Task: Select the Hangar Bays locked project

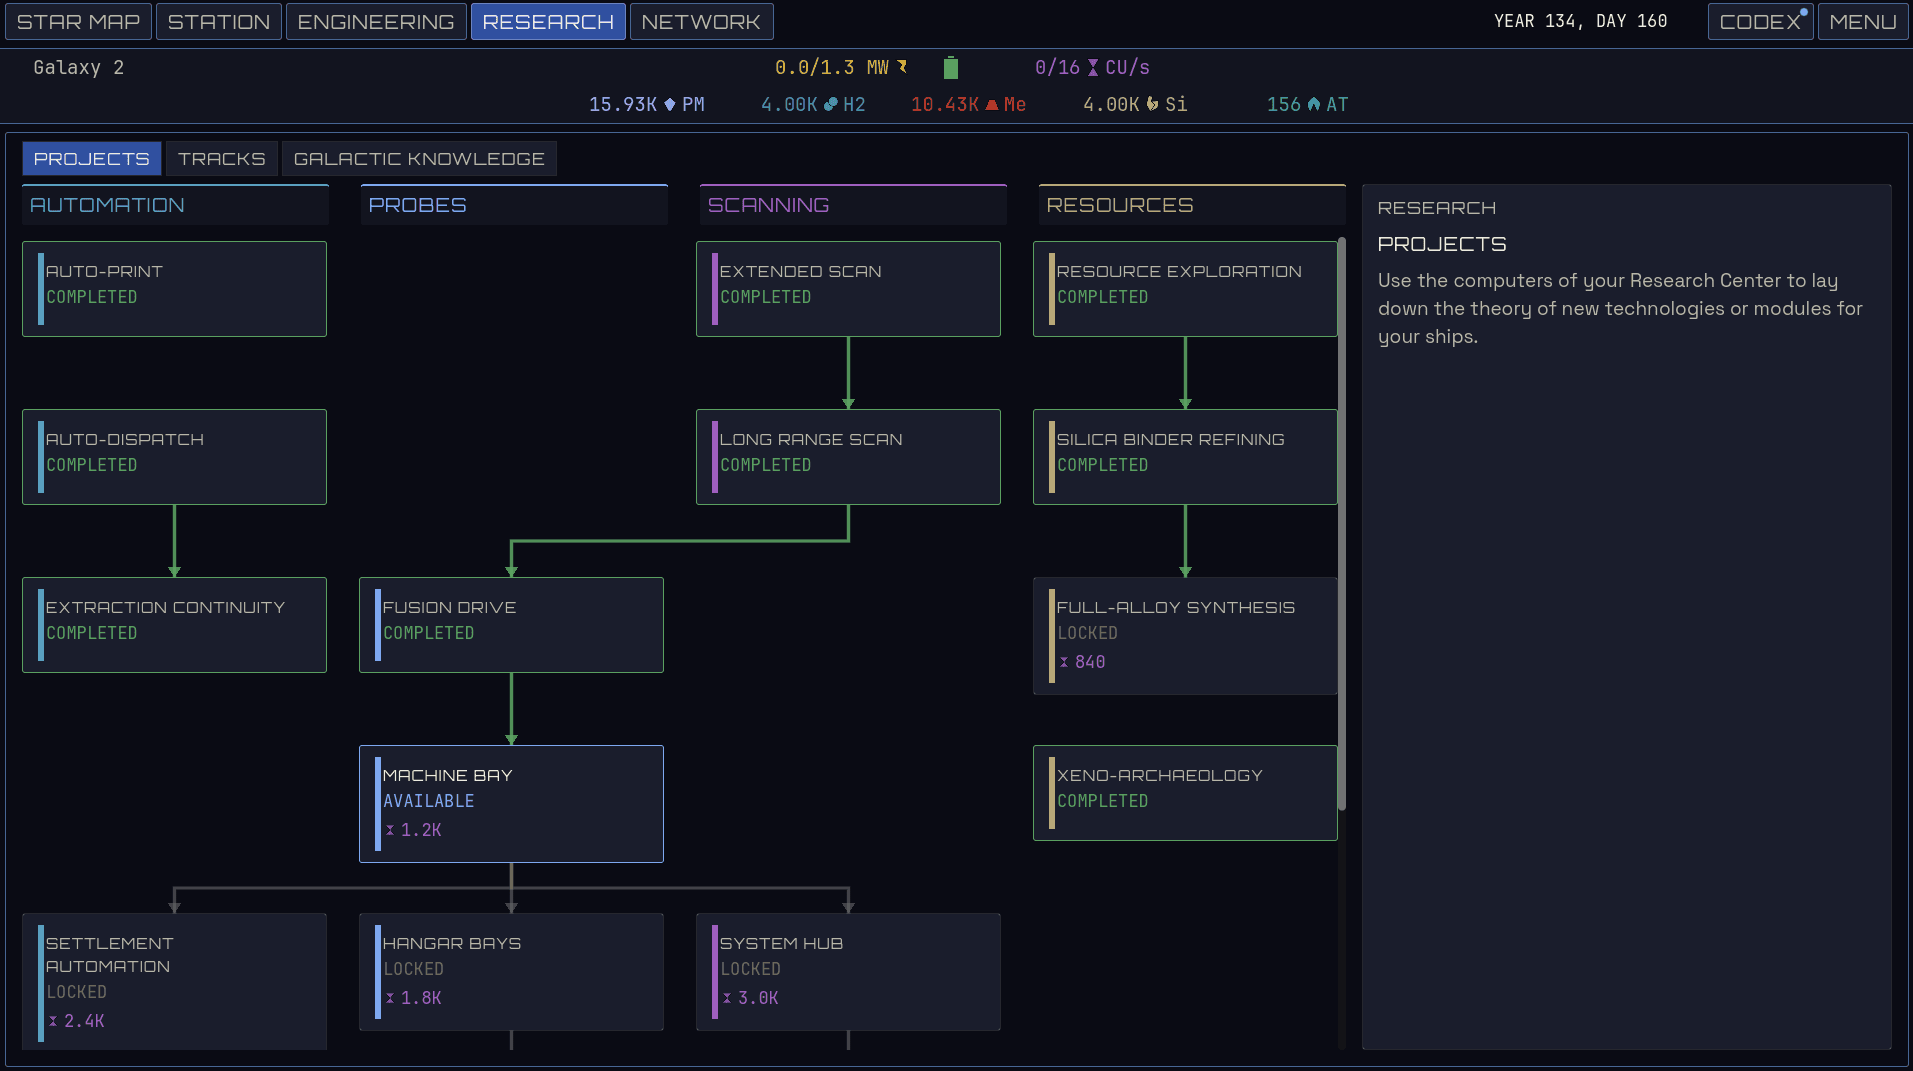Action: [511, 972]
